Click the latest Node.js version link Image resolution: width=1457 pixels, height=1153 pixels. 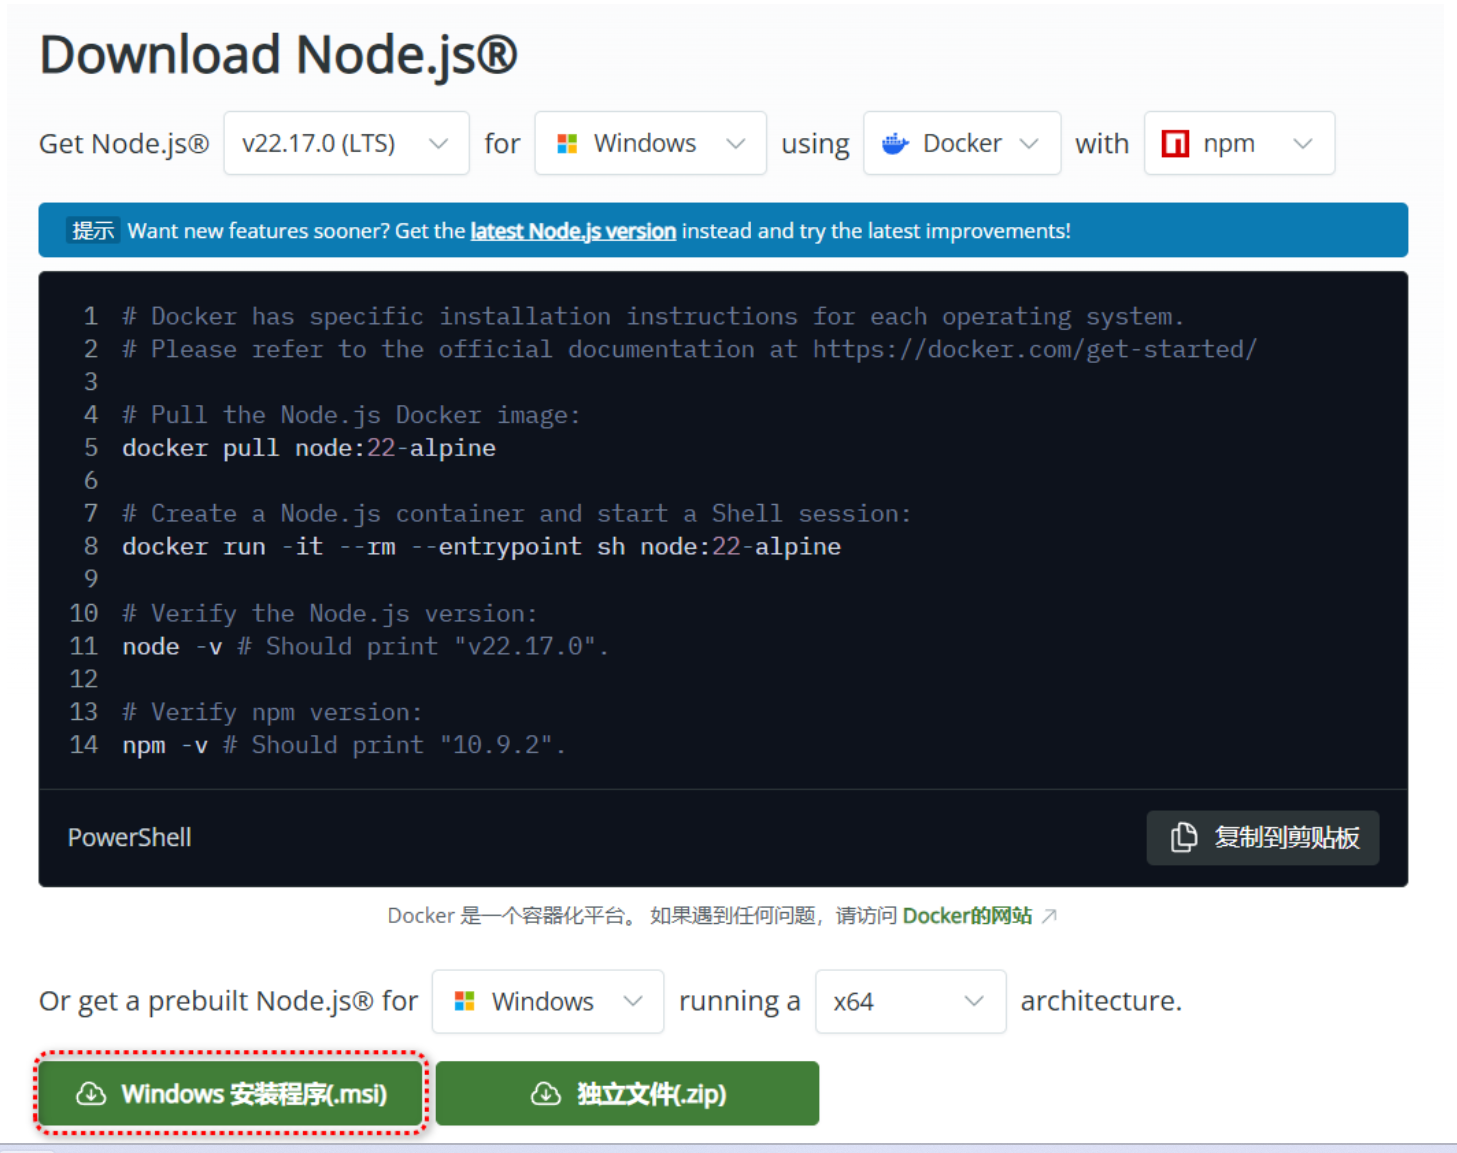point(573,231)
